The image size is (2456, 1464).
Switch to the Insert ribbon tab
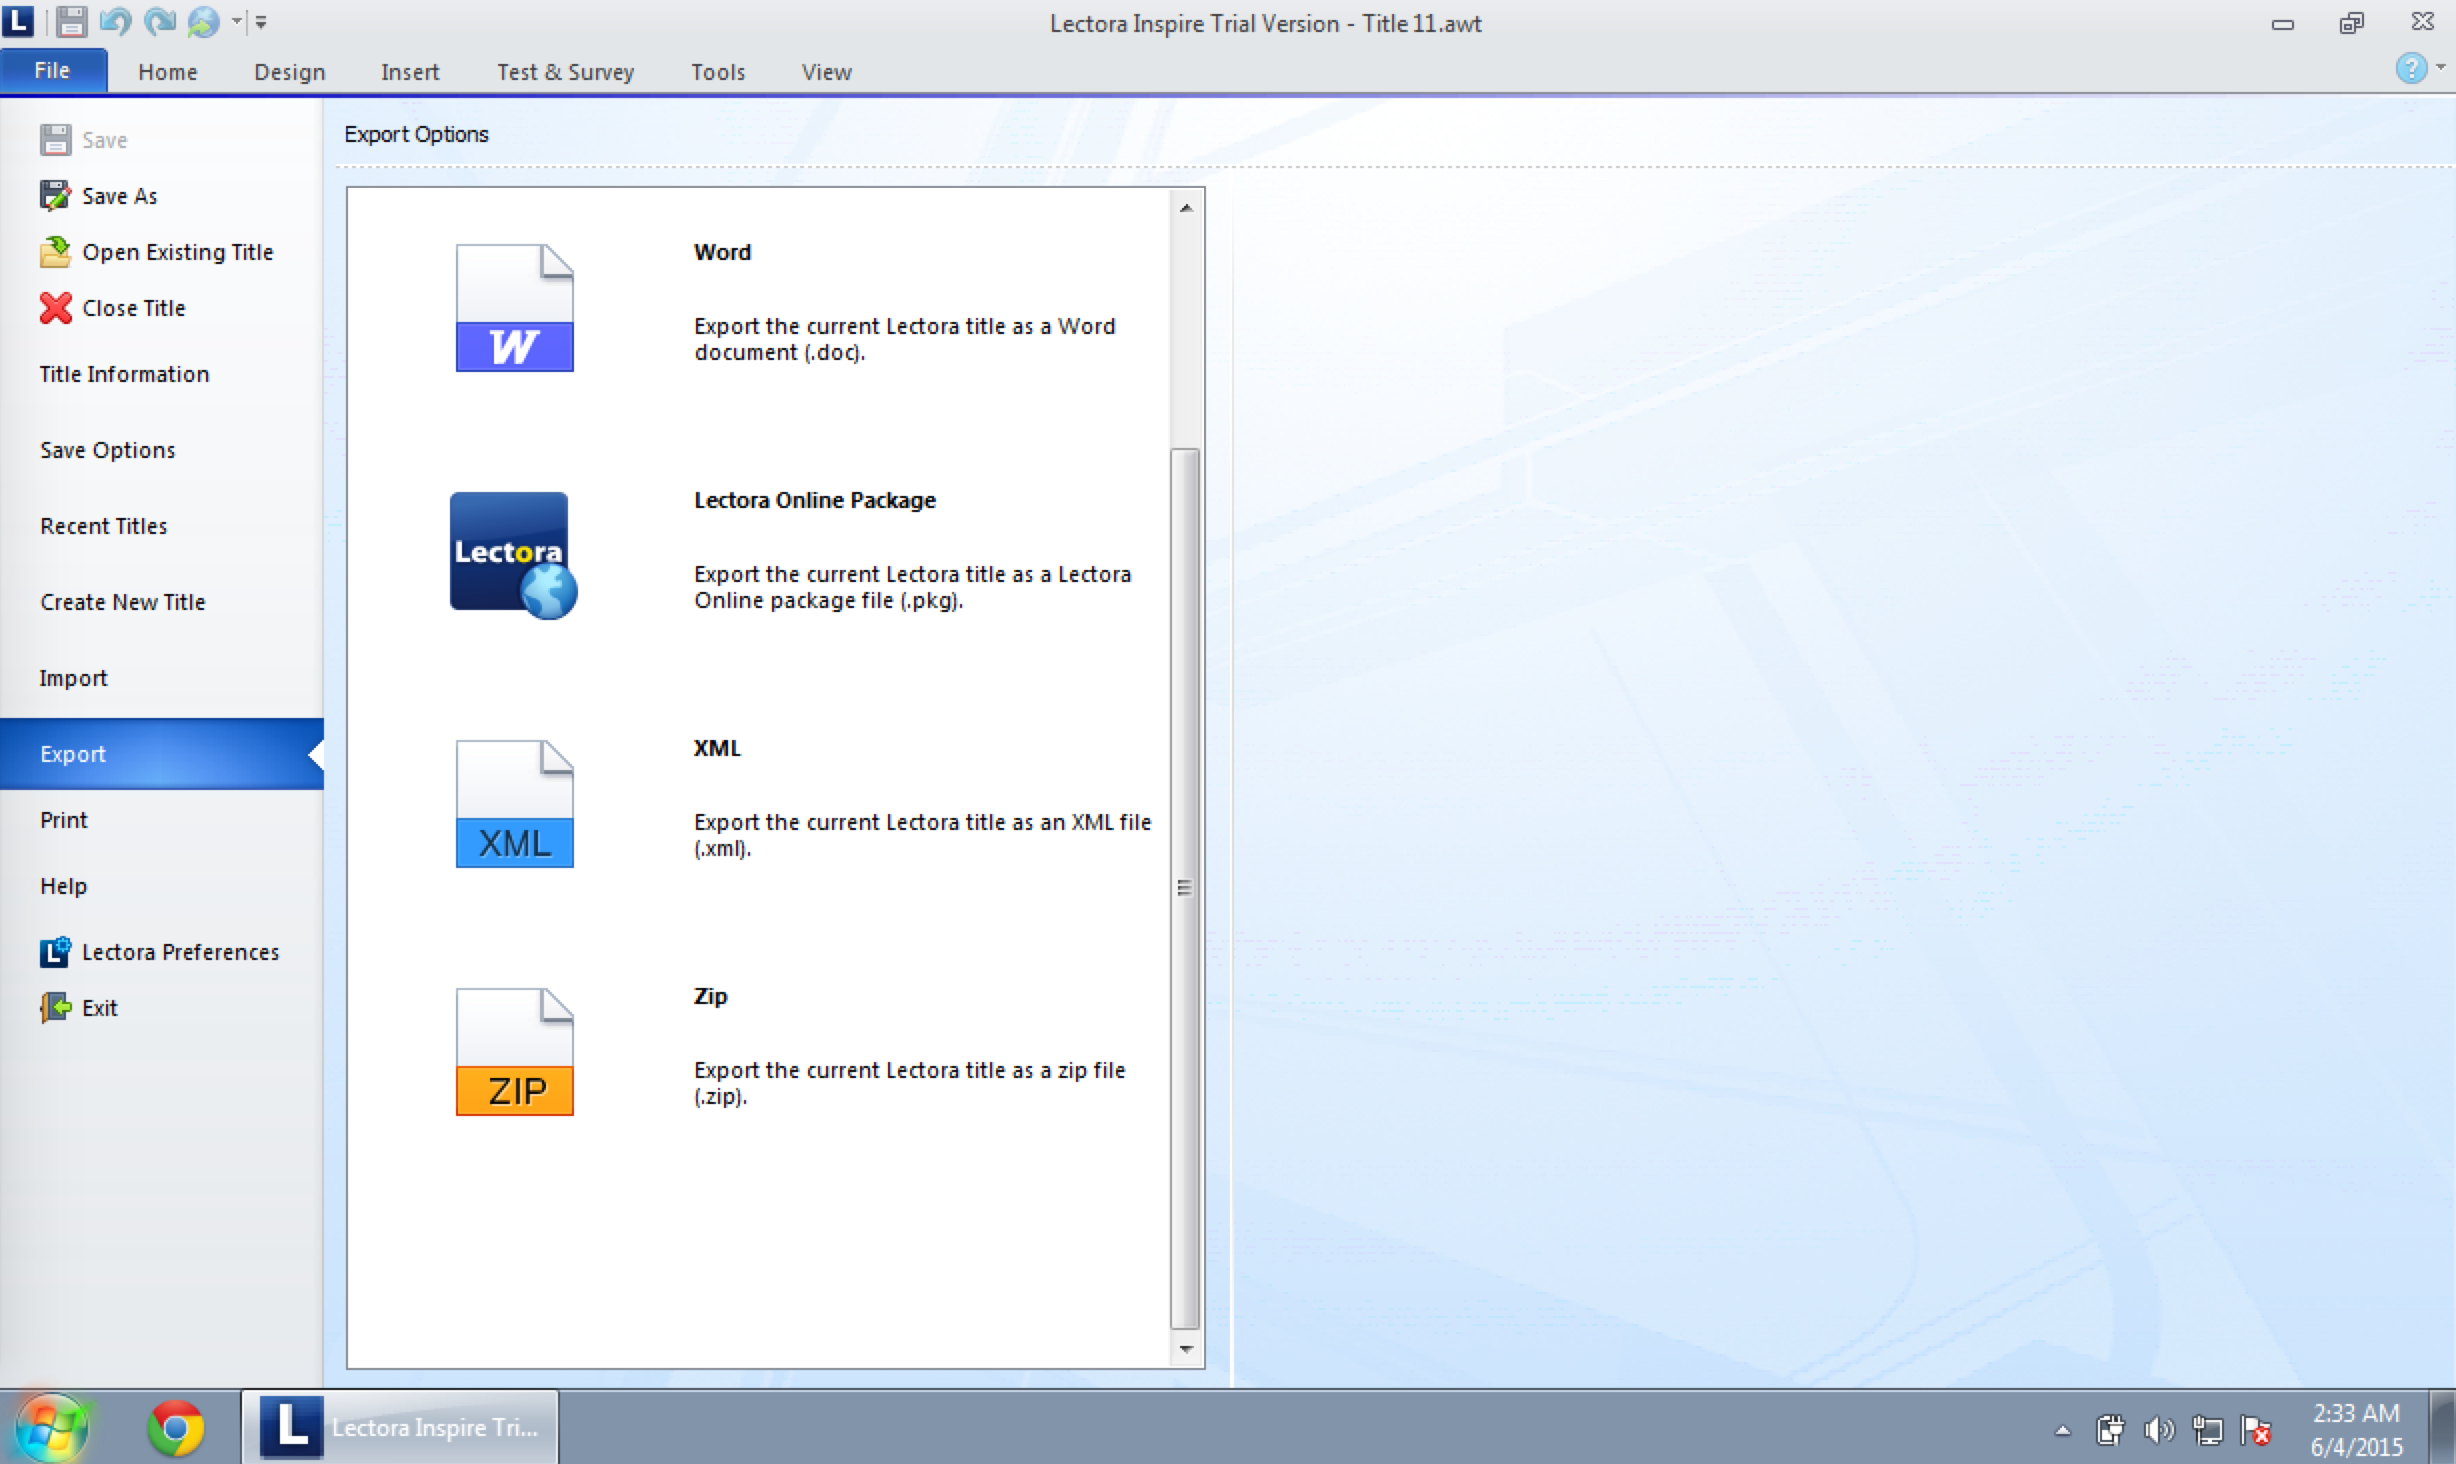(x=409, y=72)
